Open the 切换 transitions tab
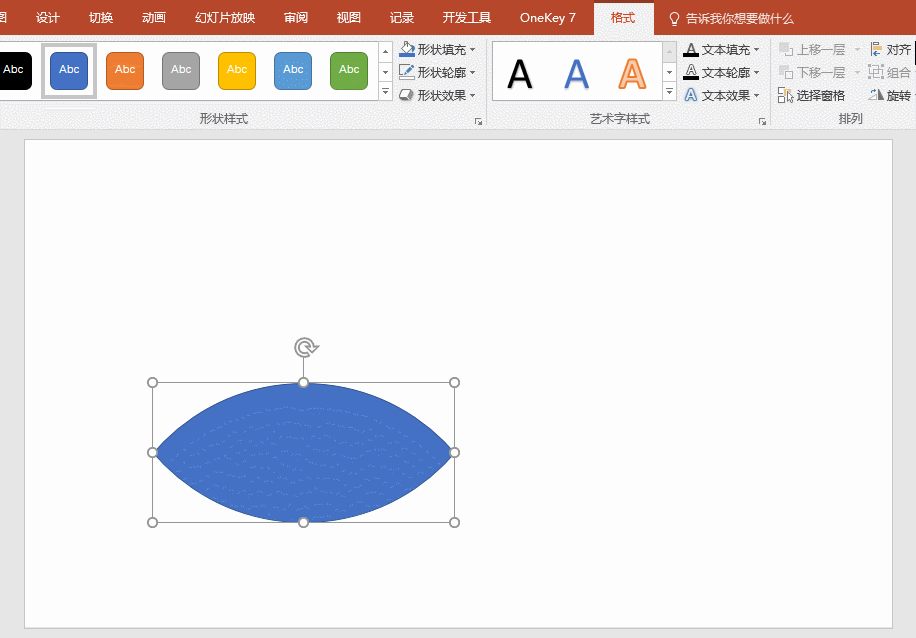 [x=101, y=18]
